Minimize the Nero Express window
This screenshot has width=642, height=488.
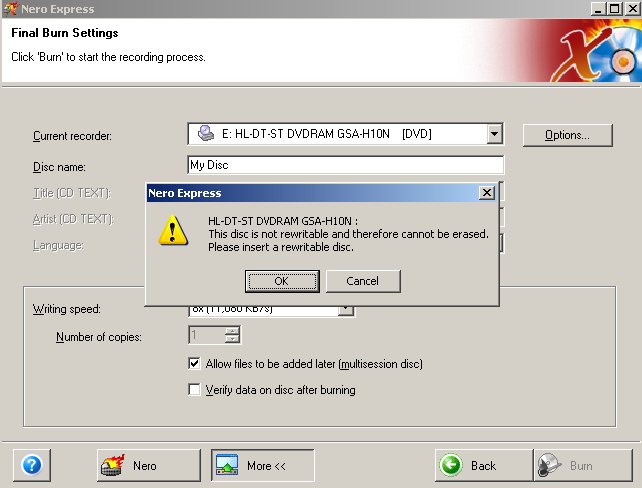pyautogui.click(x=596, y=8)
